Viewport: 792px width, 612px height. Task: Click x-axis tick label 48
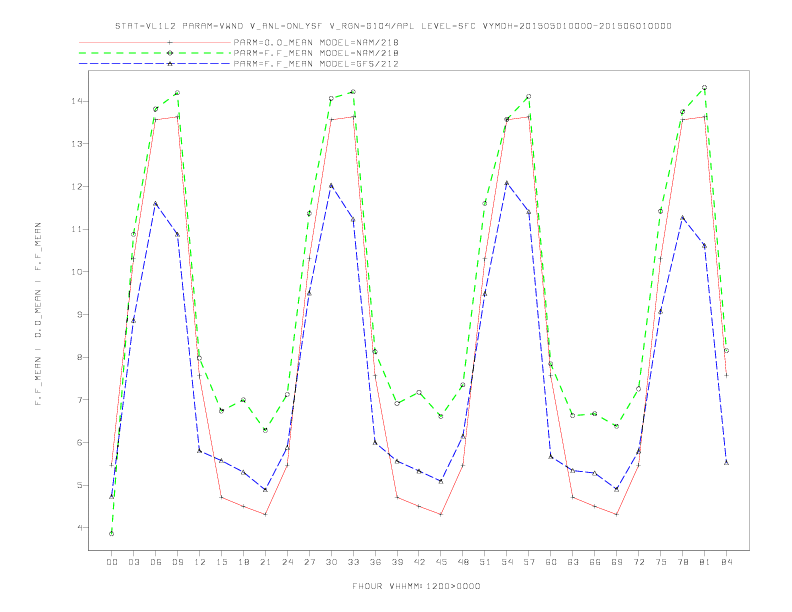(463, 562)
